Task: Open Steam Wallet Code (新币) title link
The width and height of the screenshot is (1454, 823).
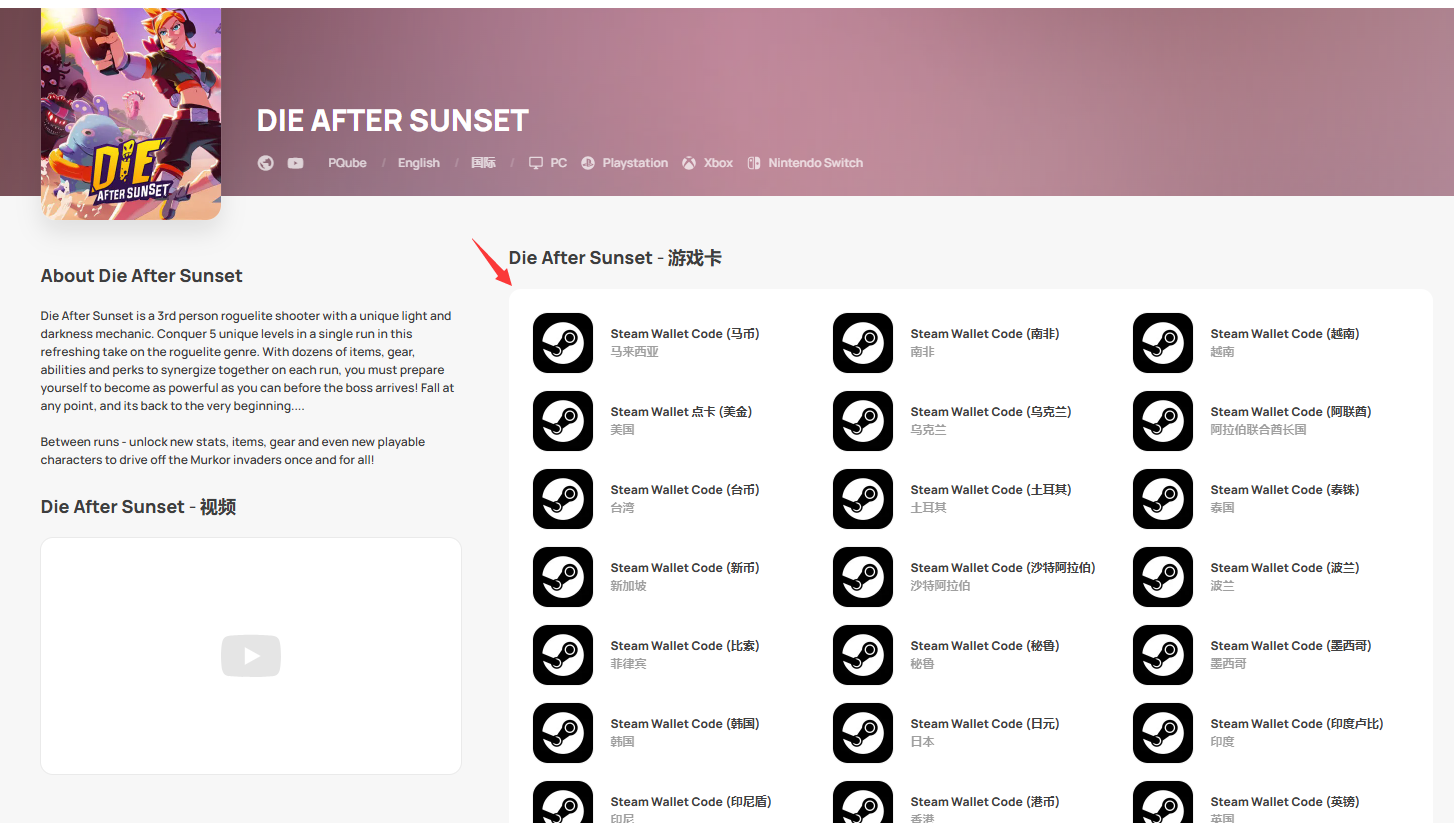Action: (x=685, y=568)
